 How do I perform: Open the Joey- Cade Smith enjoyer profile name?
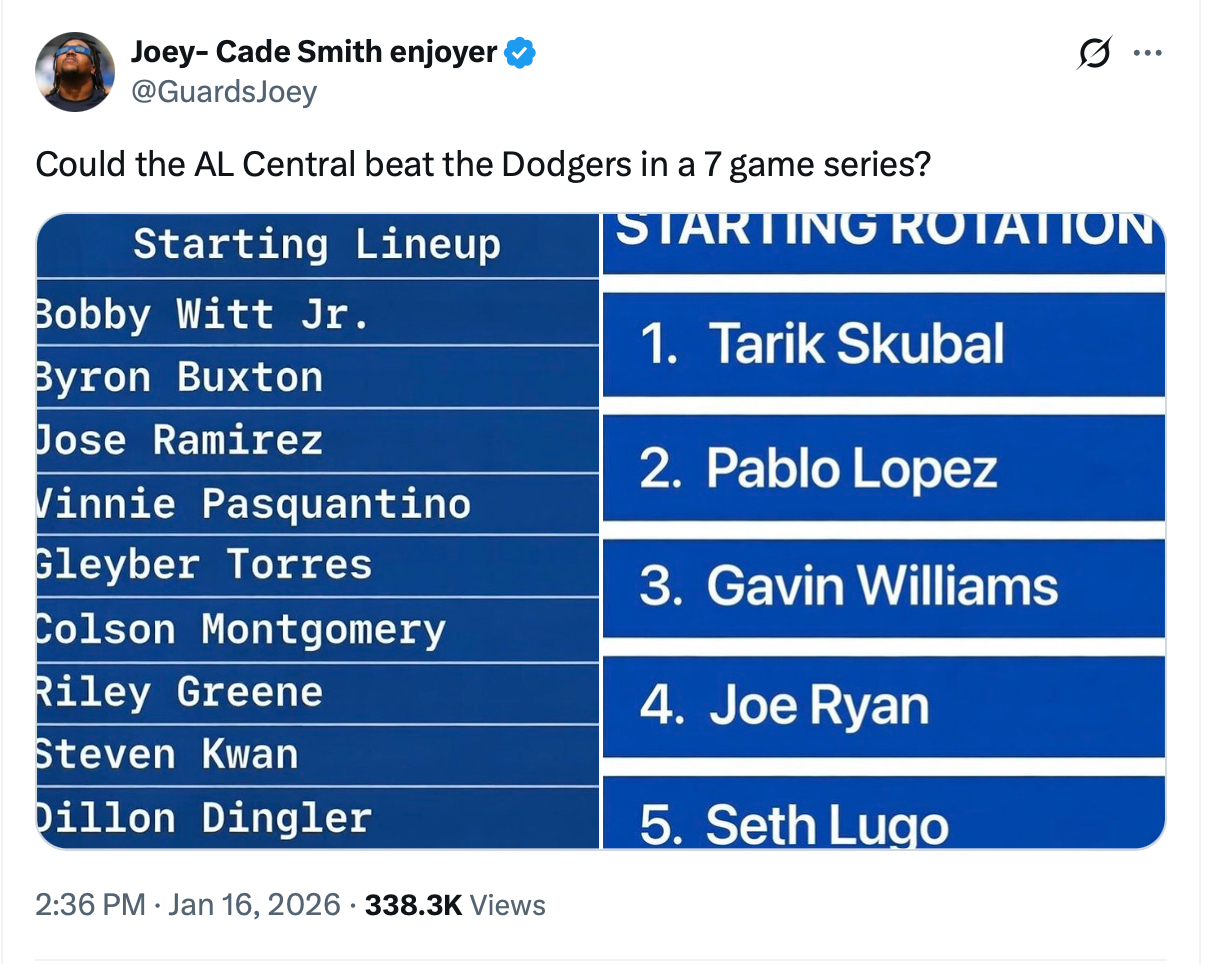pos(314,52)
